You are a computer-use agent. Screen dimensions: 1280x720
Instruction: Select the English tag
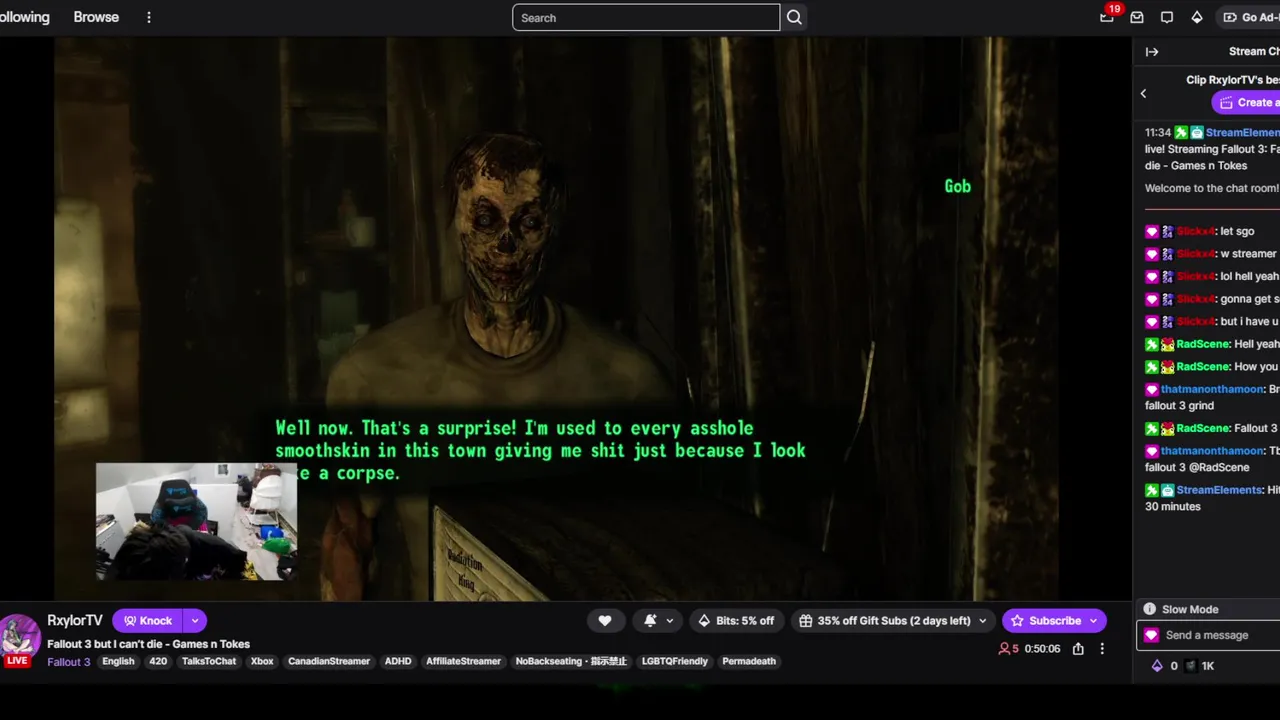point(118,661)
